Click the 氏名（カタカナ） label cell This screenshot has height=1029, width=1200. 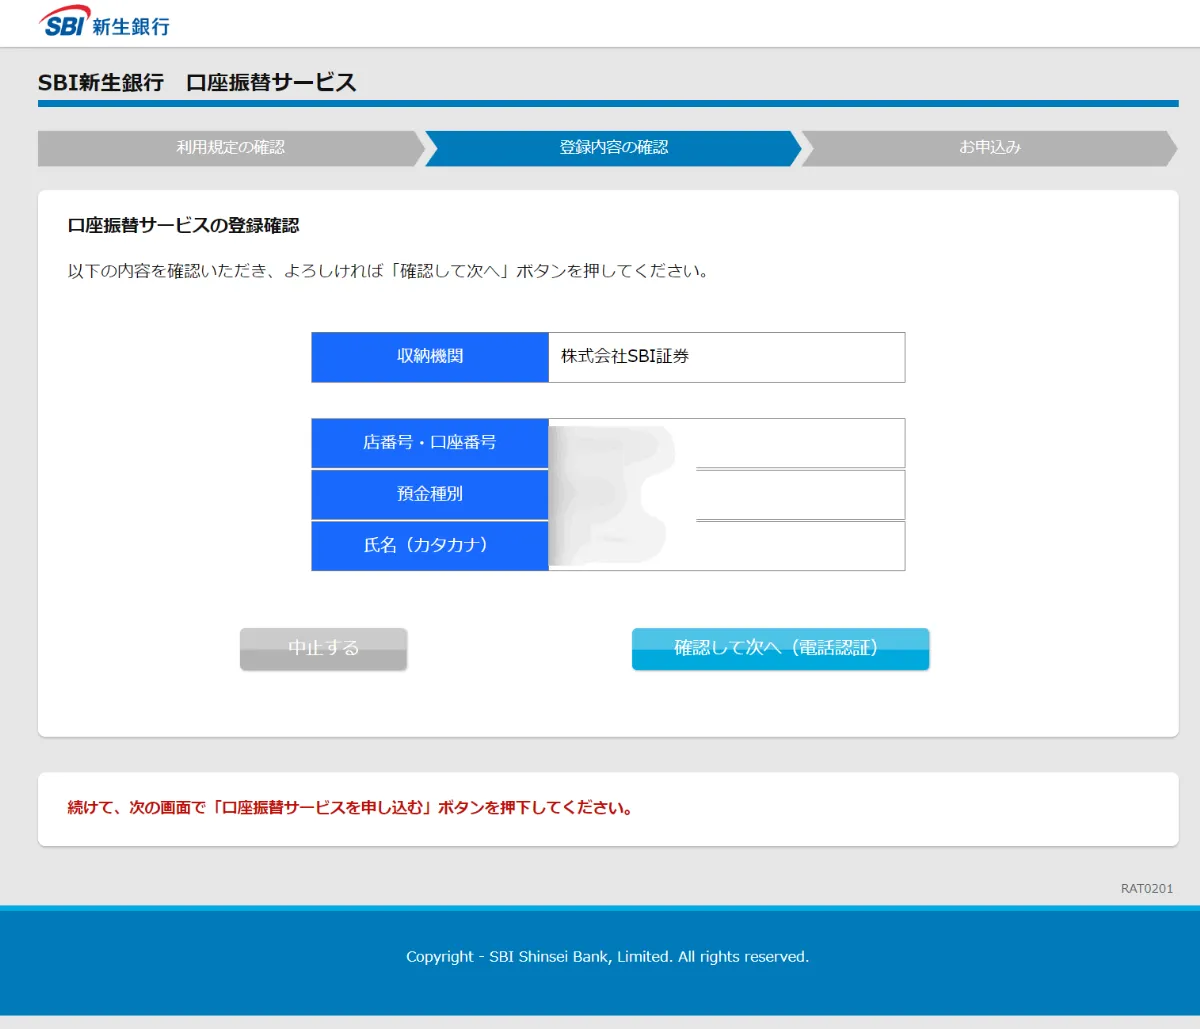pos(430,546)
